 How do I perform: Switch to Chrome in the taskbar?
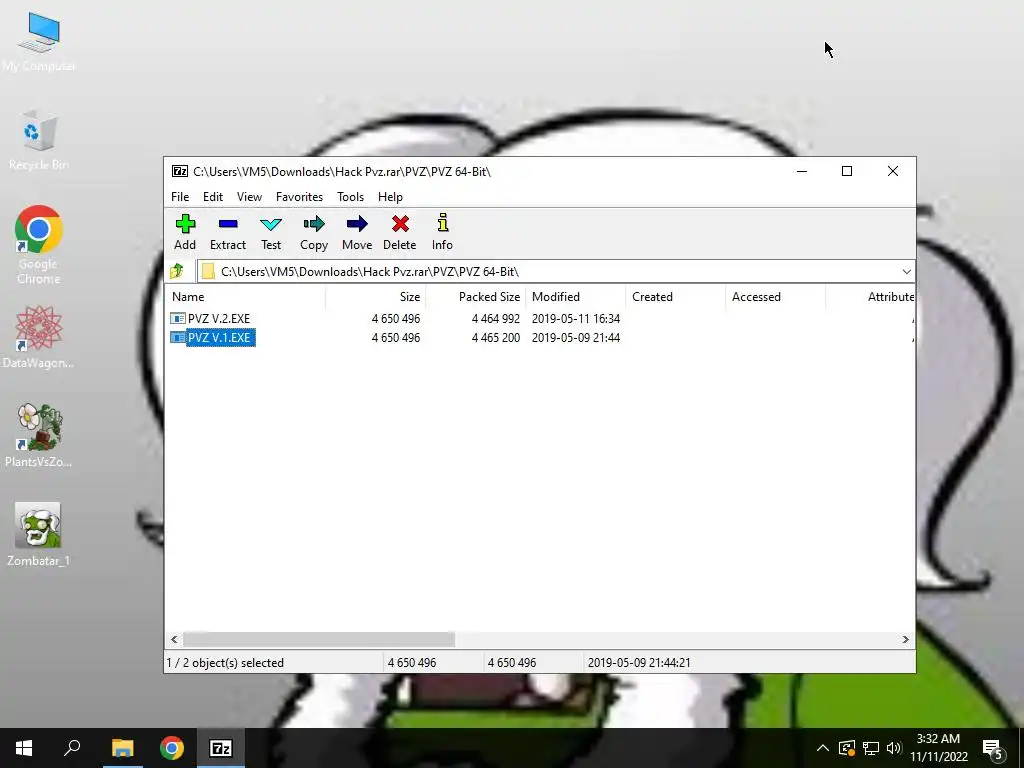[x=172, y=748]
